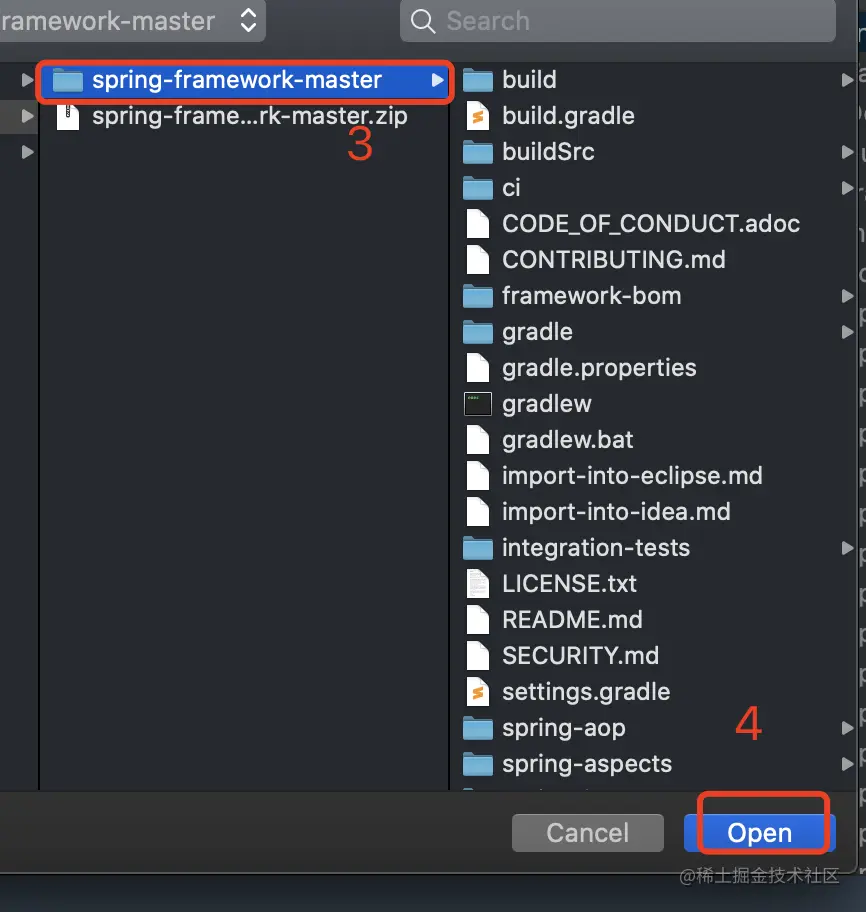Select SECURITY.md file name
Image resolution: width=866 pixels, height=912 pixels.
pyautogui.click(x=580, y=656)
